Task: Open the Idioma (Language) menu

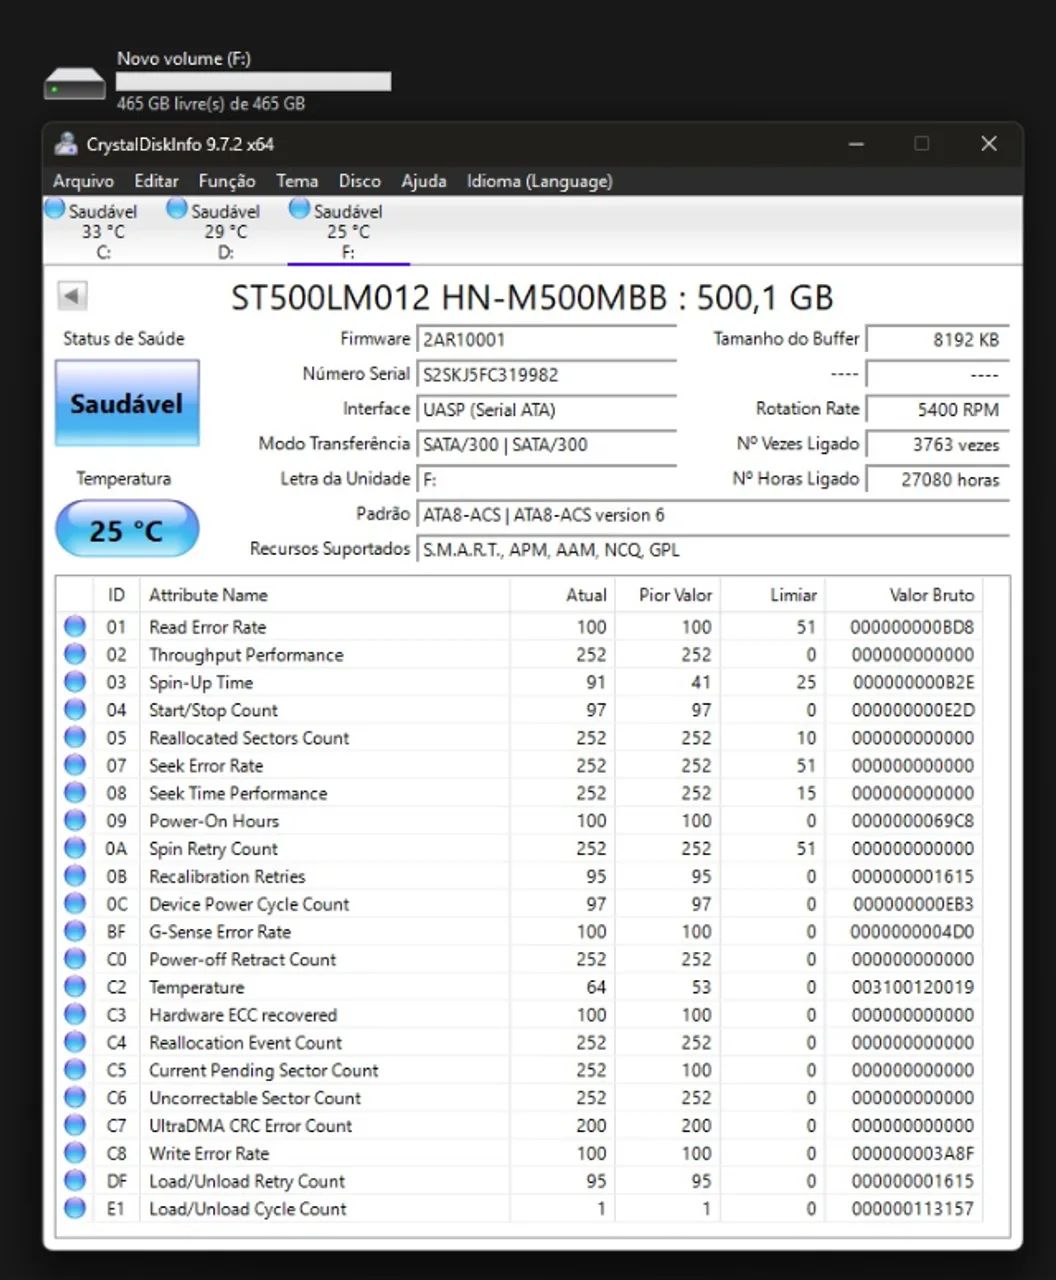Action: 539,181
